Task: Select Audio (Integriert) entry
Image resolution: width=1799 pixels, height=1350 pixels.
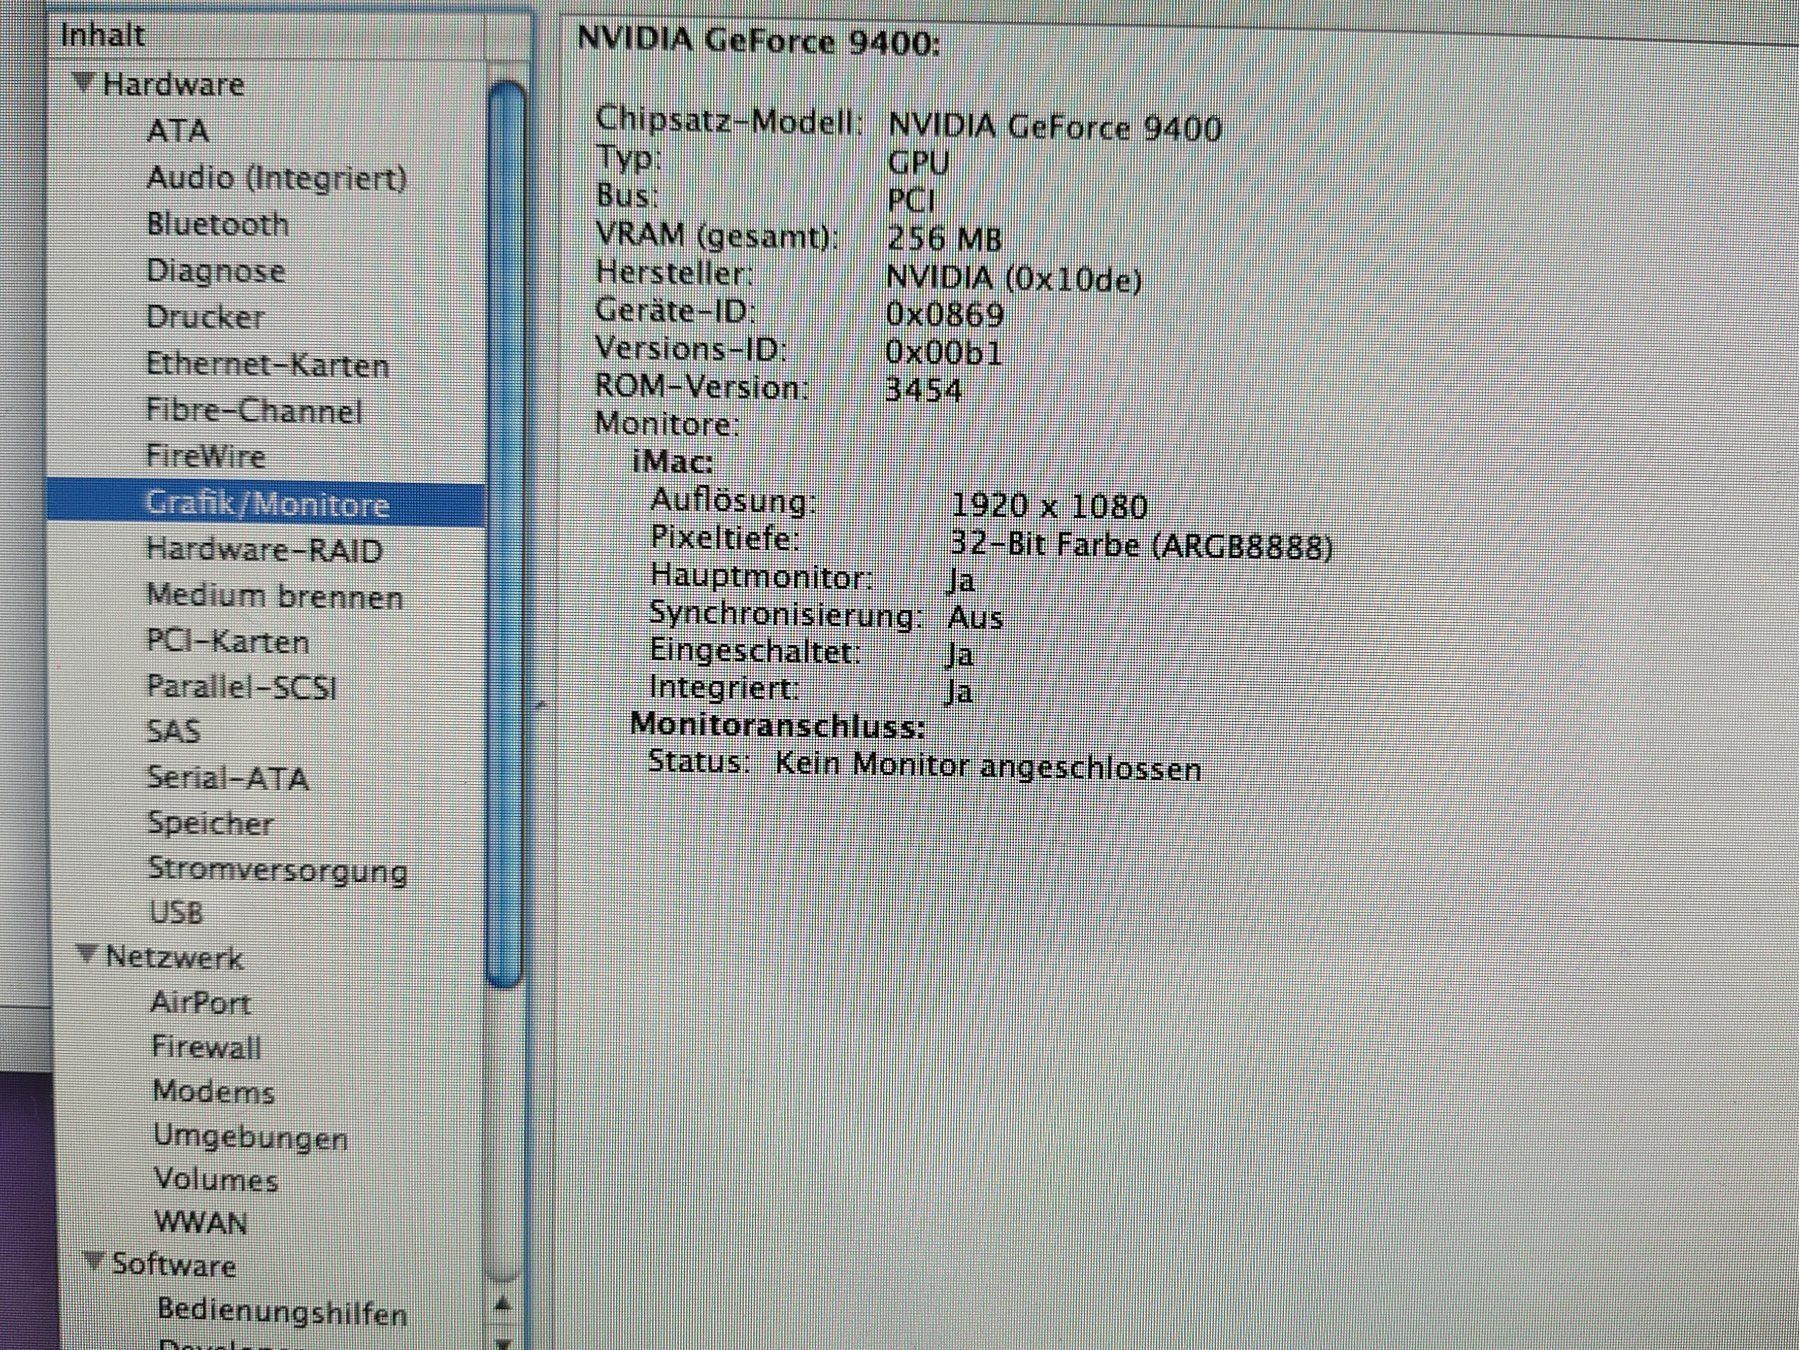Action: tap(277, 178)
